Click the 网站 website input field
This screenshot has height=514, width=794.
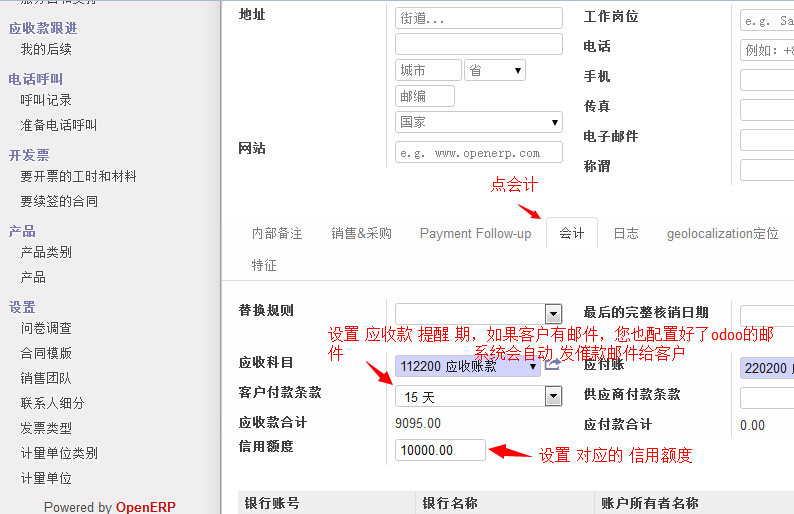pos(479,153)
